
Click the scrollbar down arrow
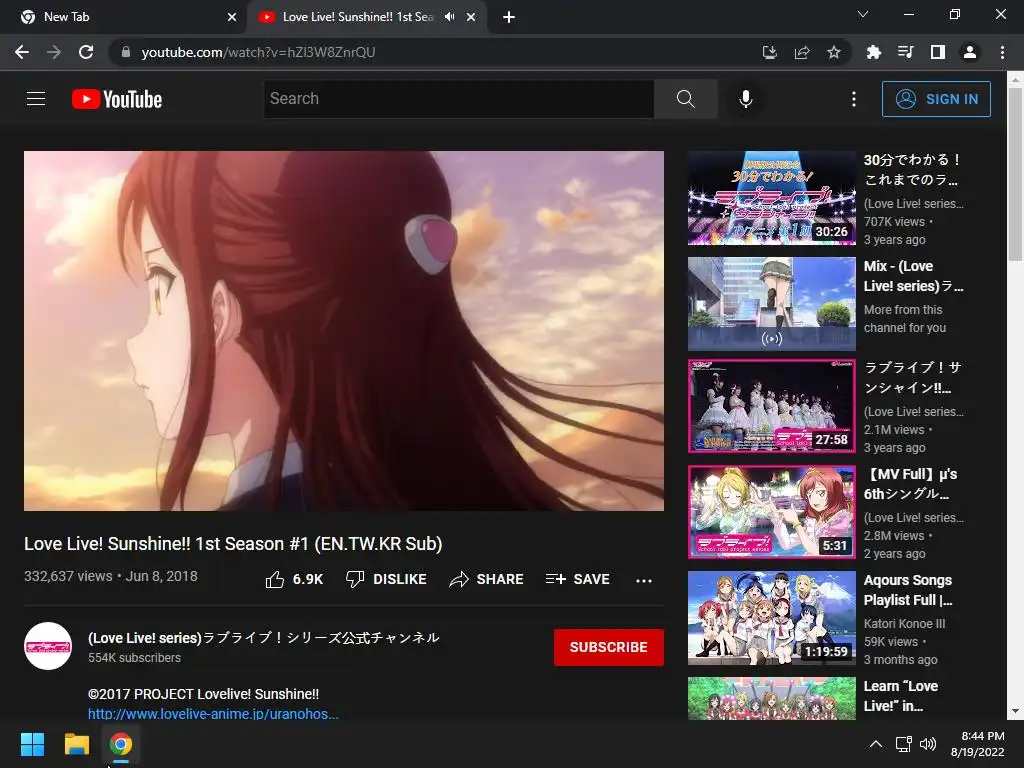coord(1016,712)
